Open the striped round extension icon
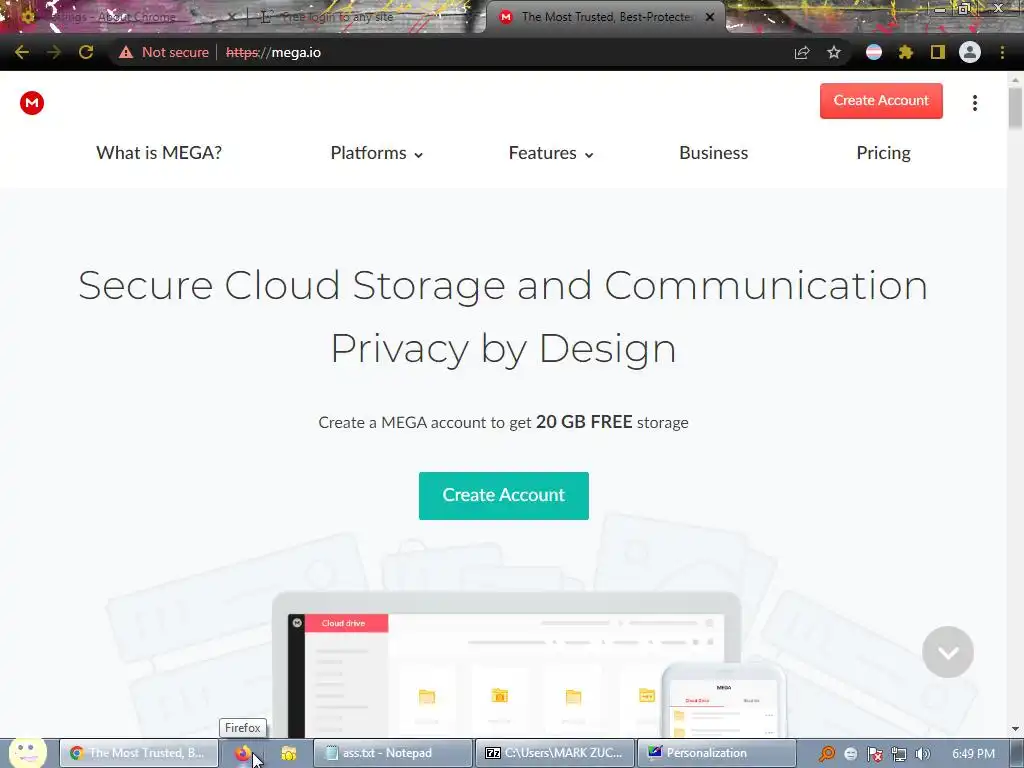The width and height of the screenshot is (1024, 768). (874, 52)
